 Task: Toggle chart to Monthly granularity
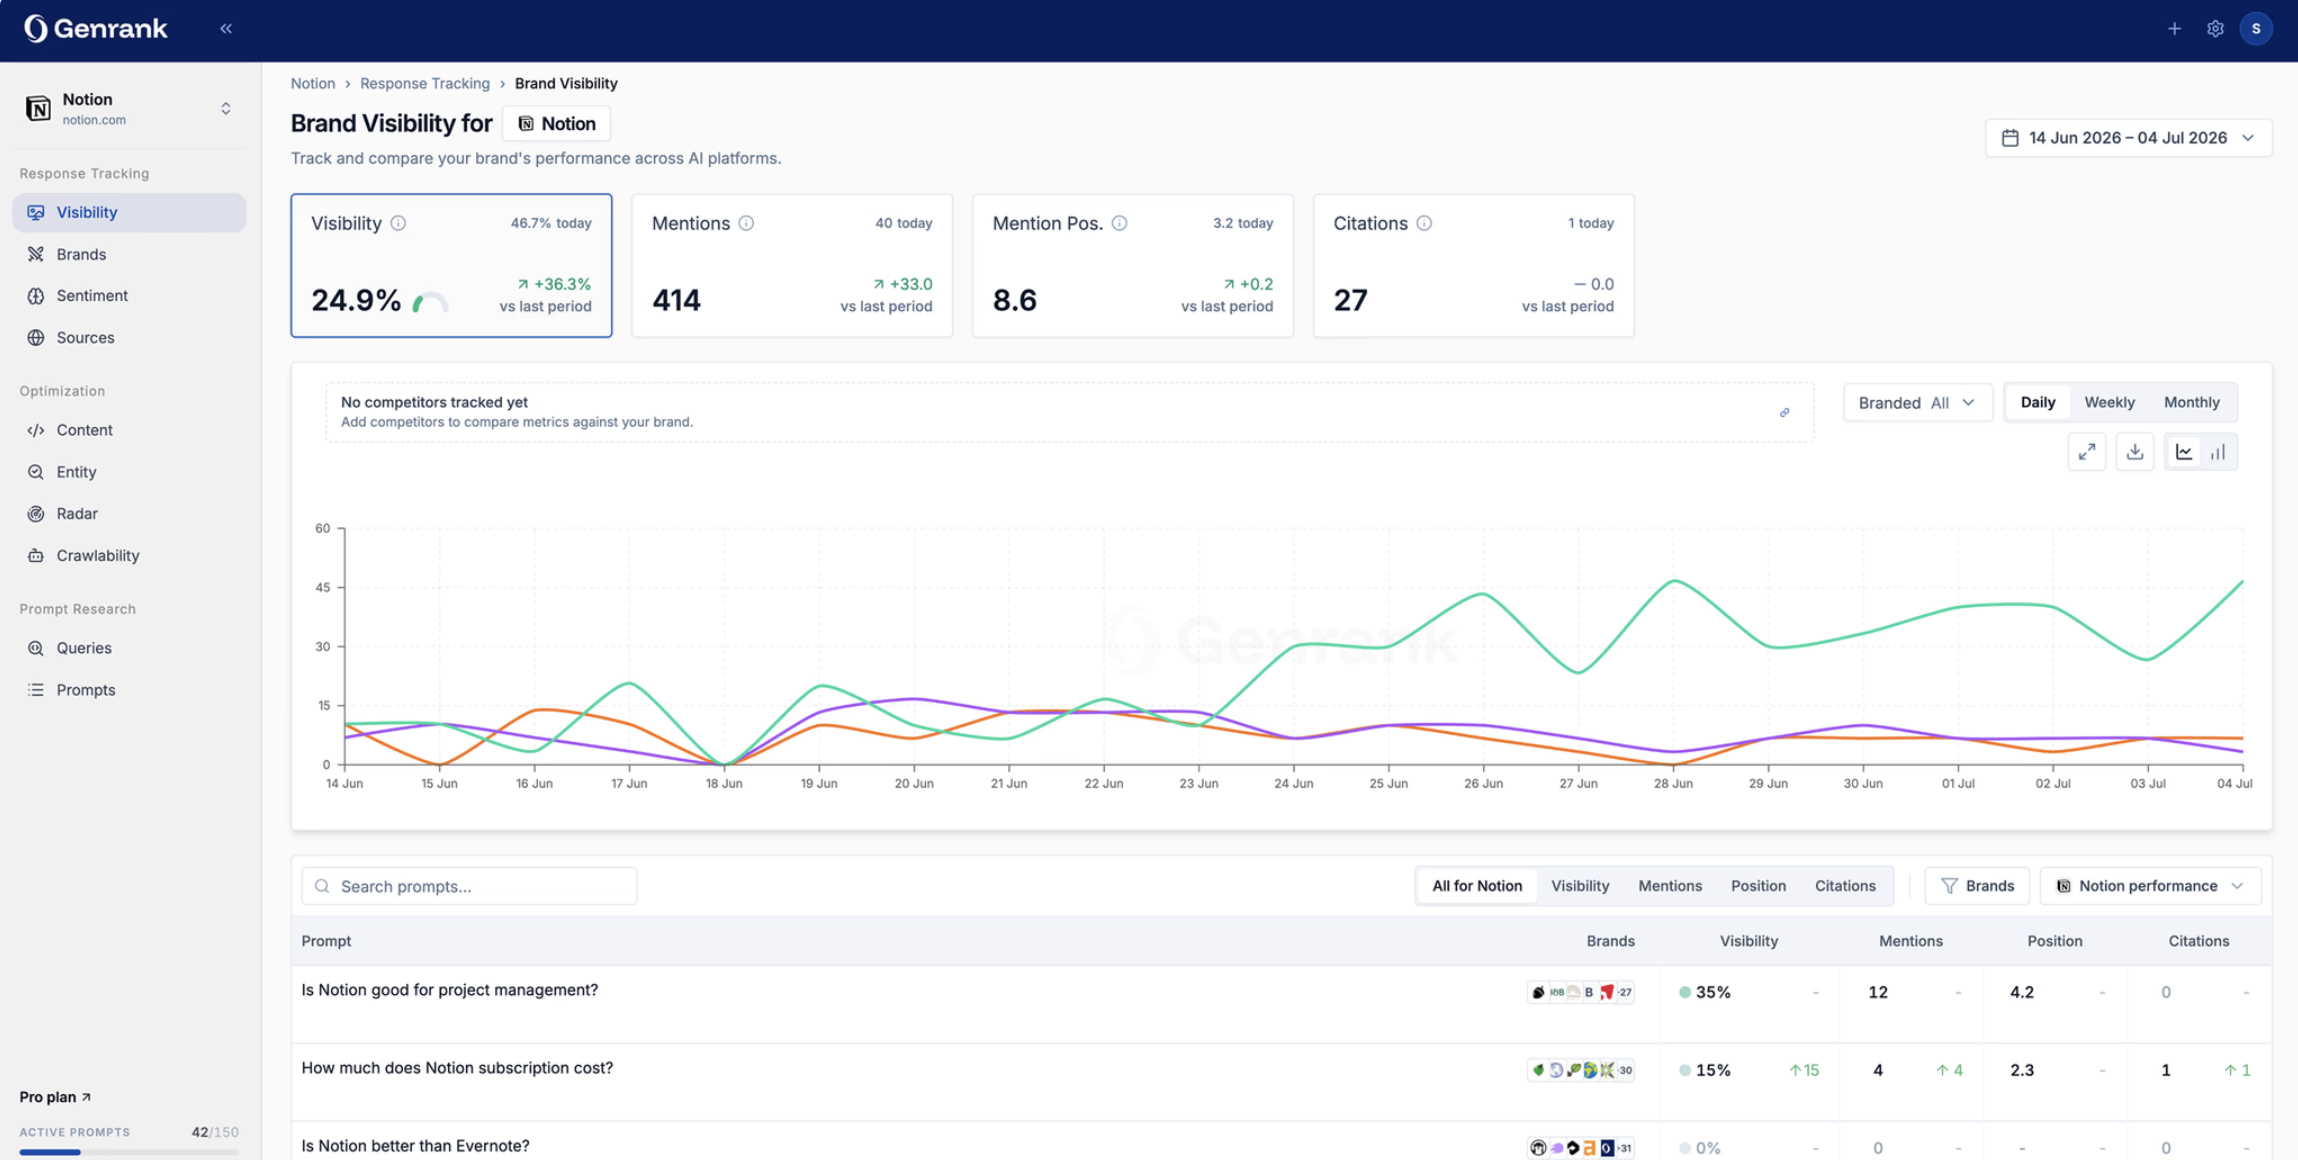[2191, 402]
